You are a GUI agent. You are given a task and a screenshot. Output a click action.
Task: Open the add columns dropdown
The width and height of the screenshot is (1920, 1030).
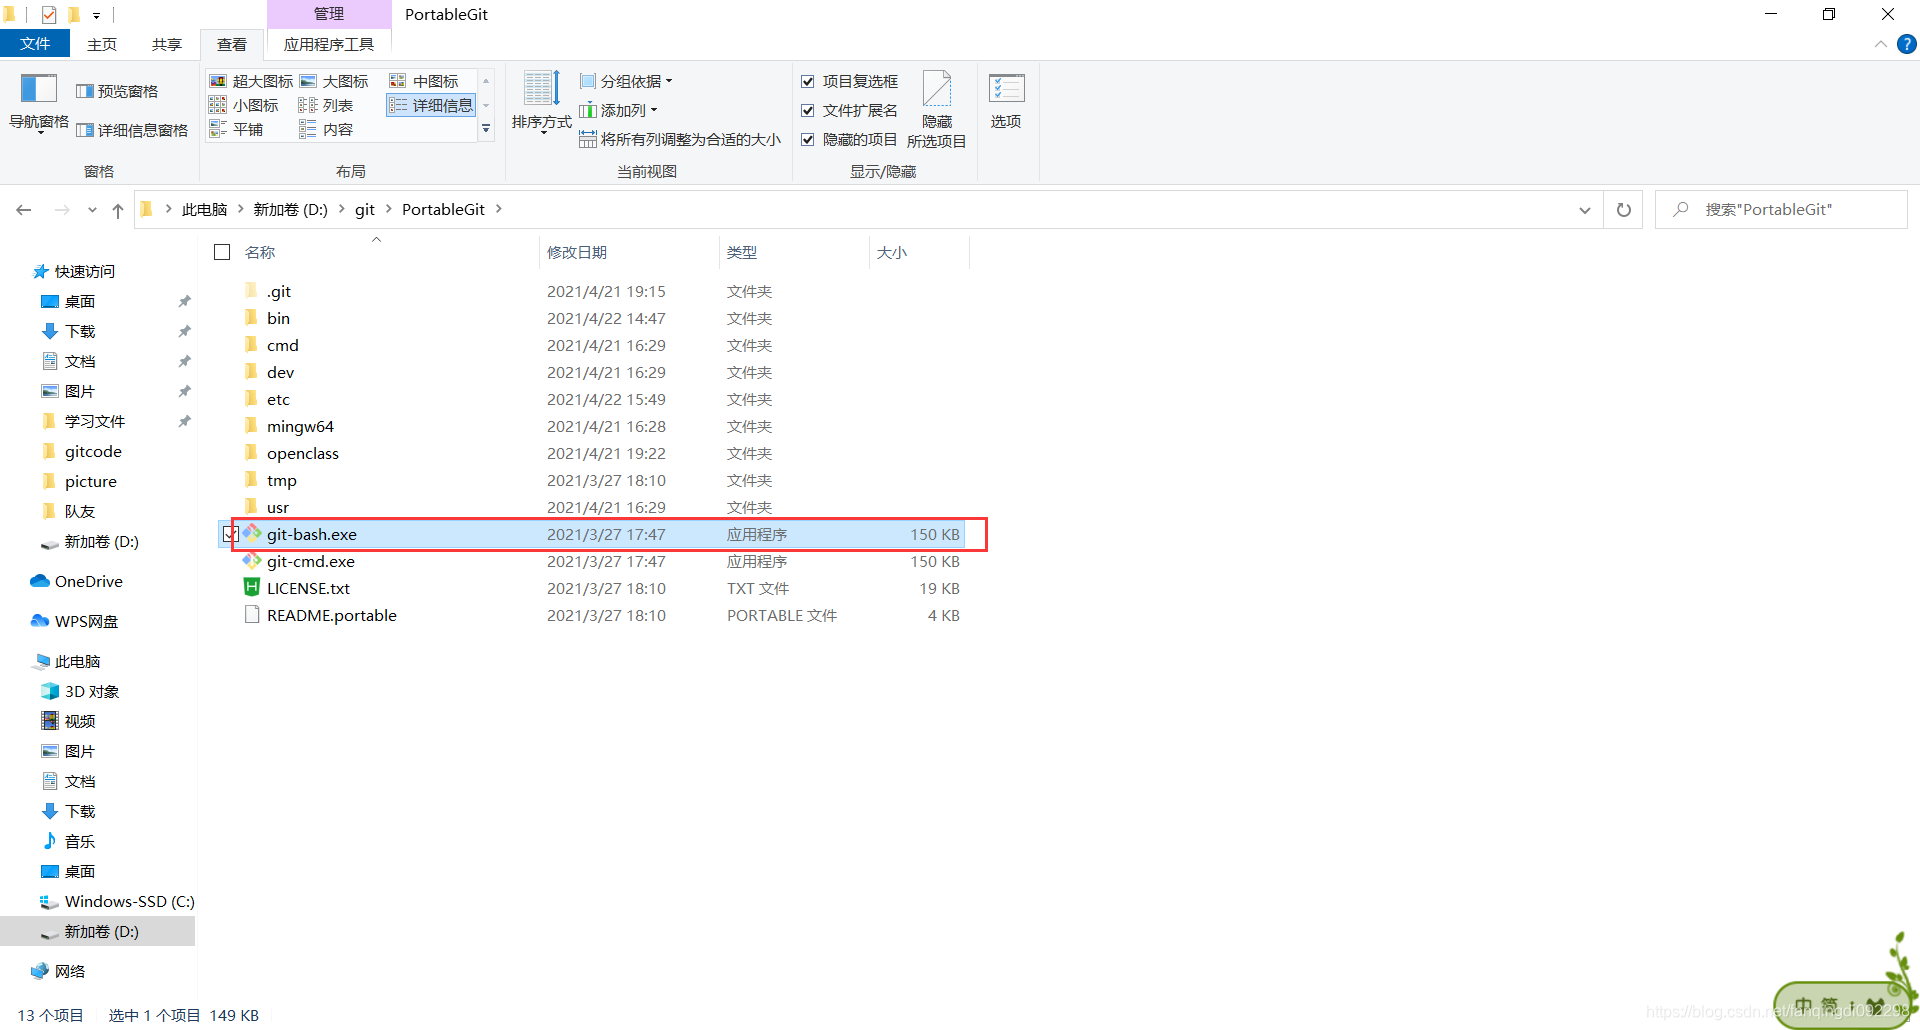point(619,110)
